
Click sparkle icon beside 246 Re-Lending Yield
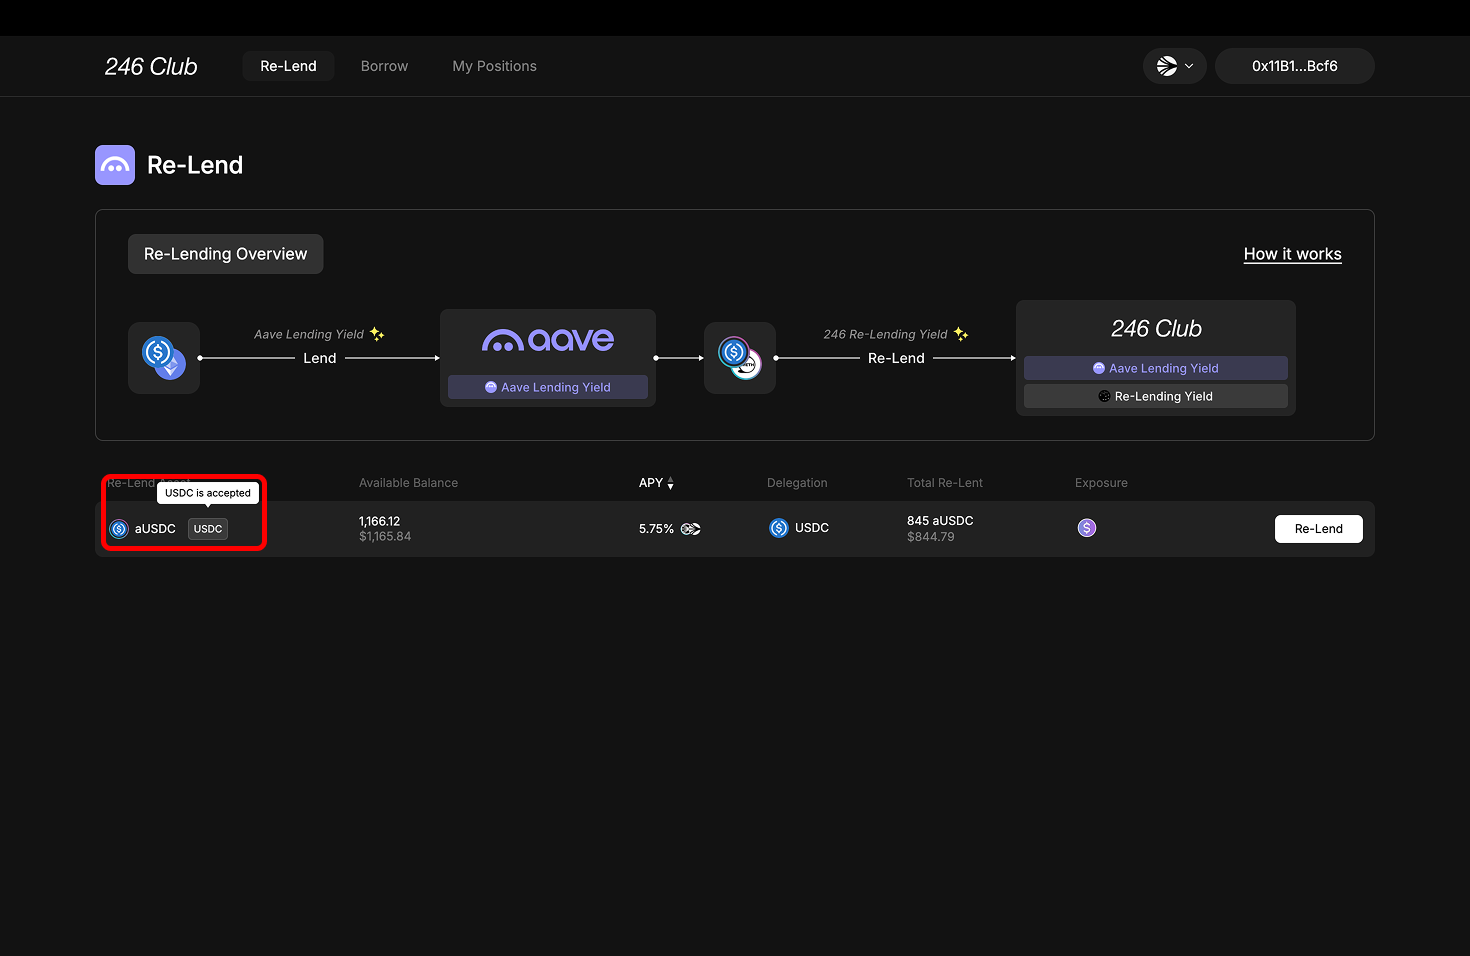(961, 334)
